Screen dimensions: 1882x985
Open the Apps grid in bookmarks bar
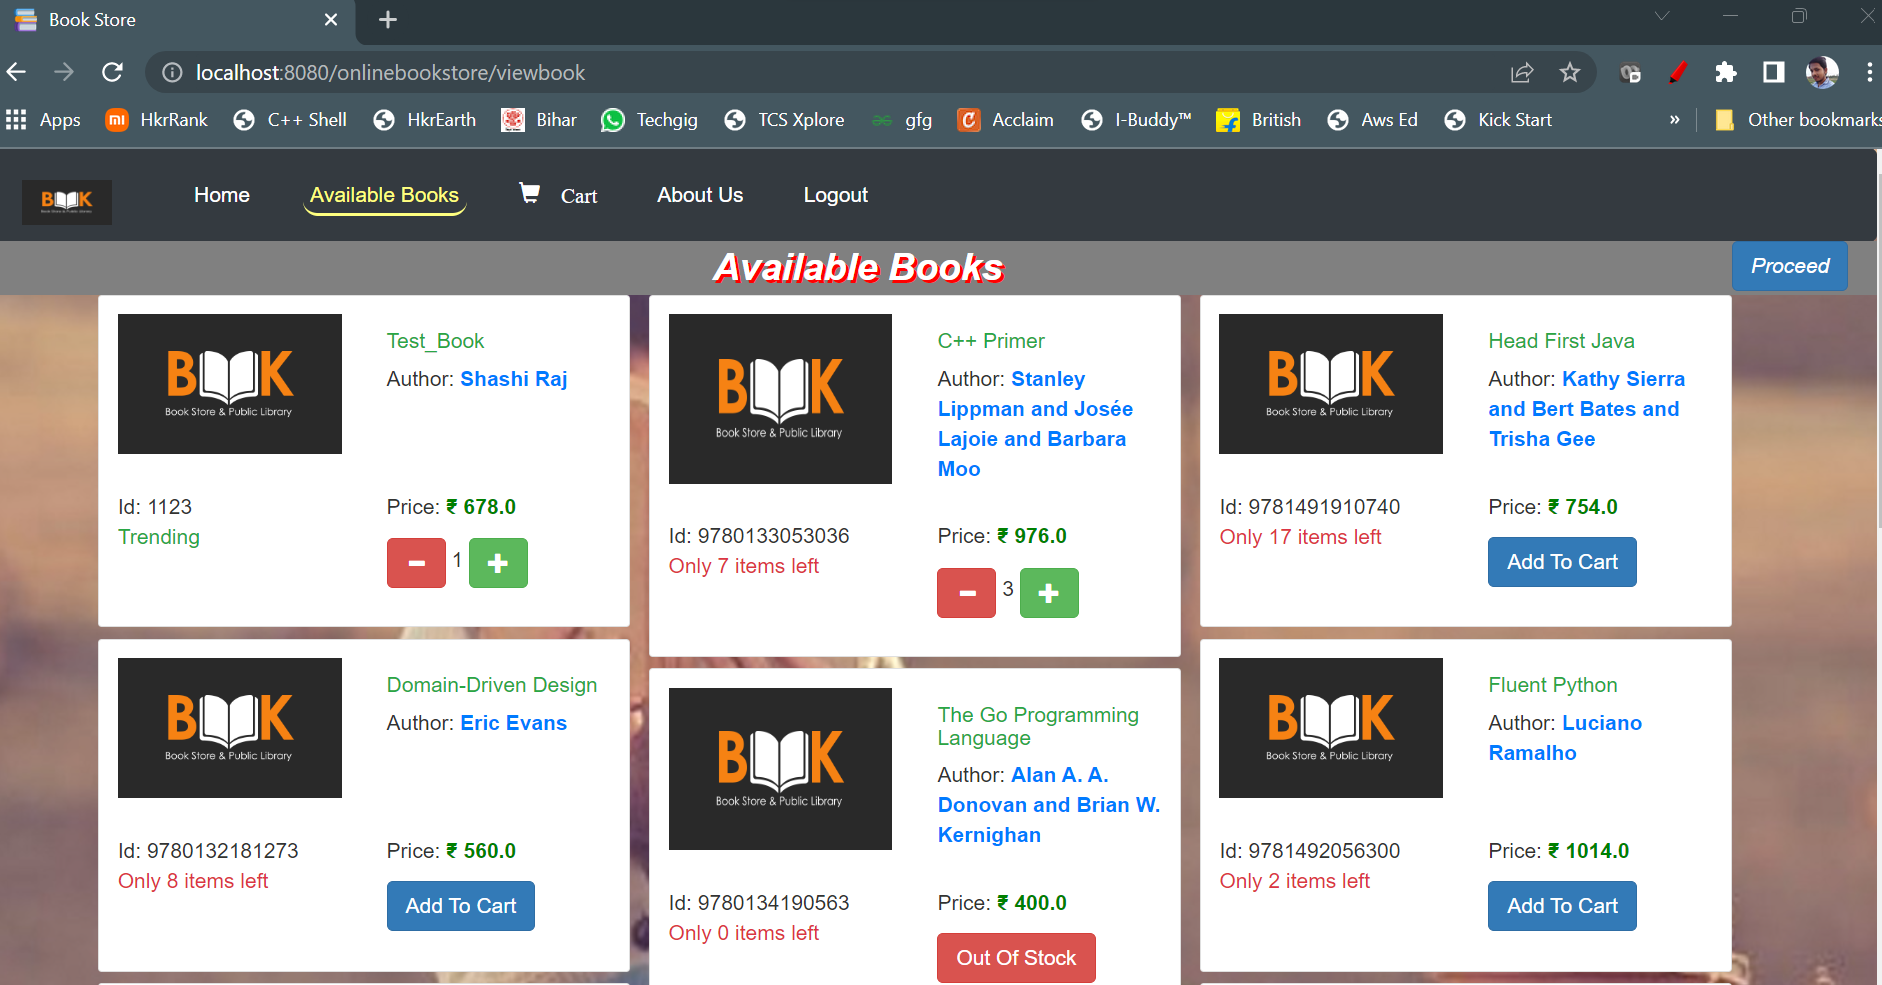pos(16,120)
